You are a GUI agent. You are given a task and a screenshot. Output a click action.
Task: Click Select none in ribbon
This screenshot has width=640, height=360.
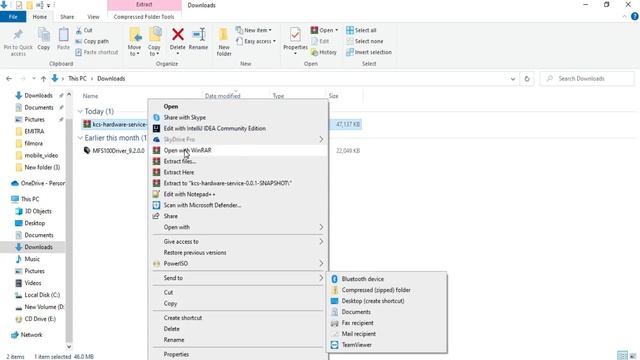click(x=364, y=41)
